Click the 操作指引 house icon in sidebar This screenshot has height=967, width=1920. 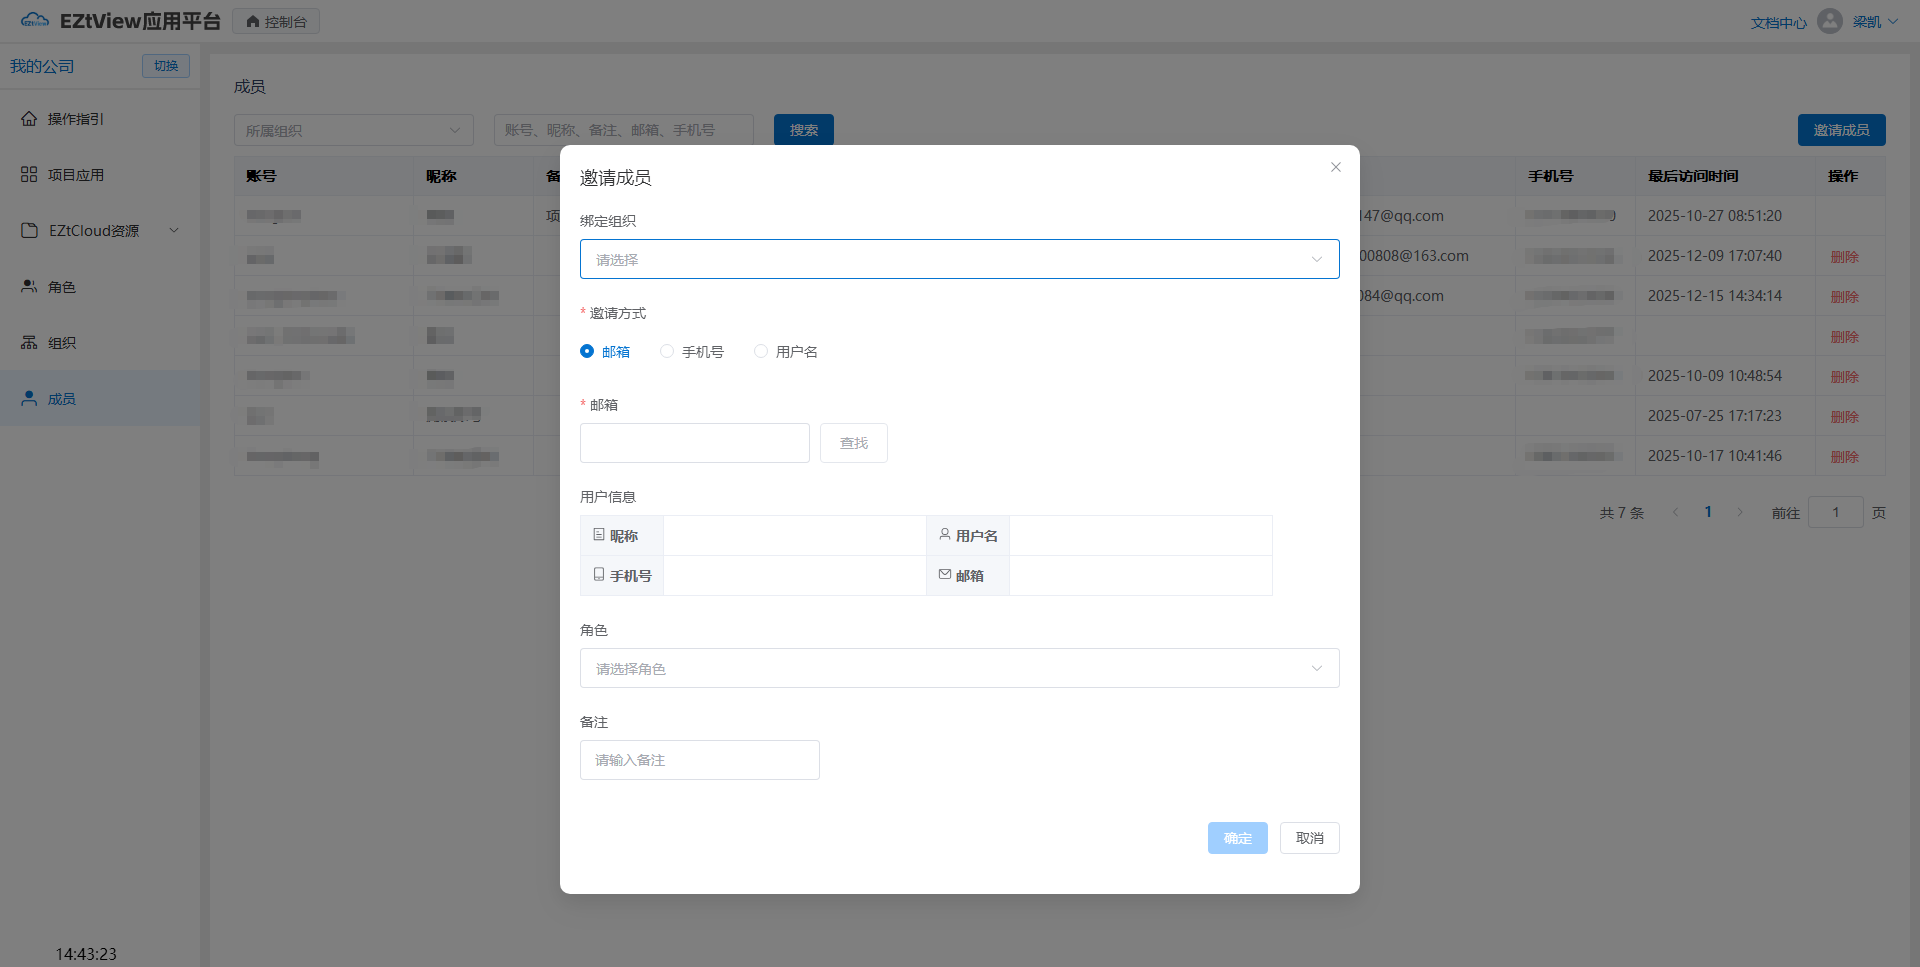click(29, 119)
